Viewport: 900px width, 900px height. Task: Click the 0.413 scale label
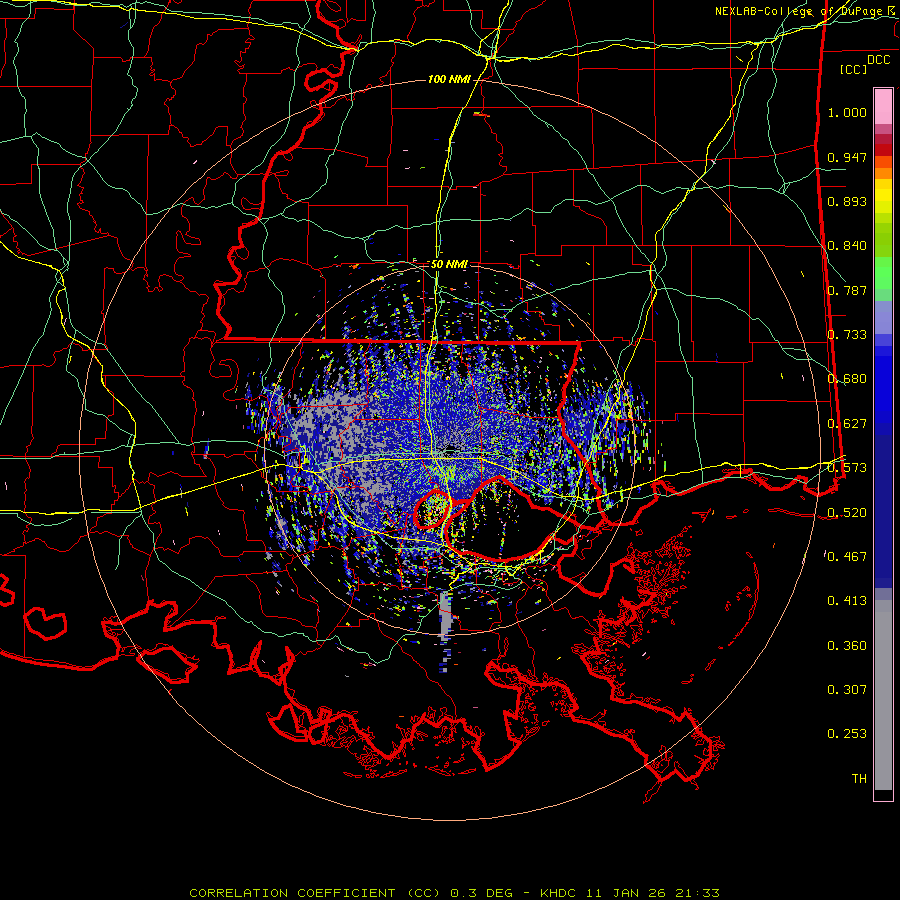point(847,601)
